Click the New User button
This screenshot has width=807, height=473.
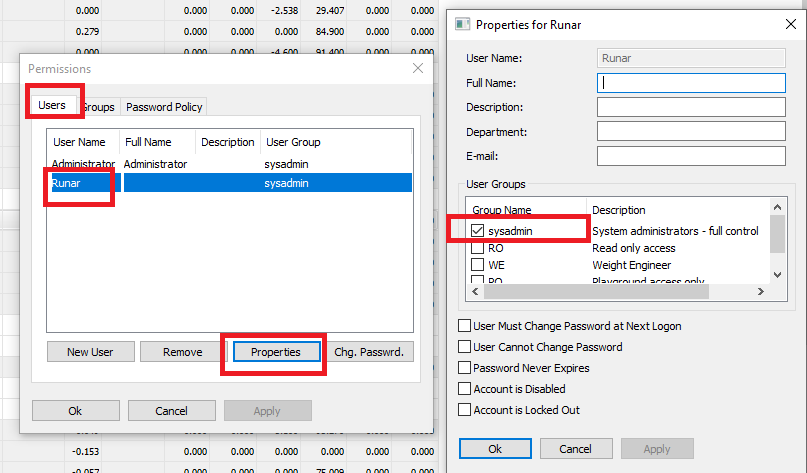tap(90, 352)
